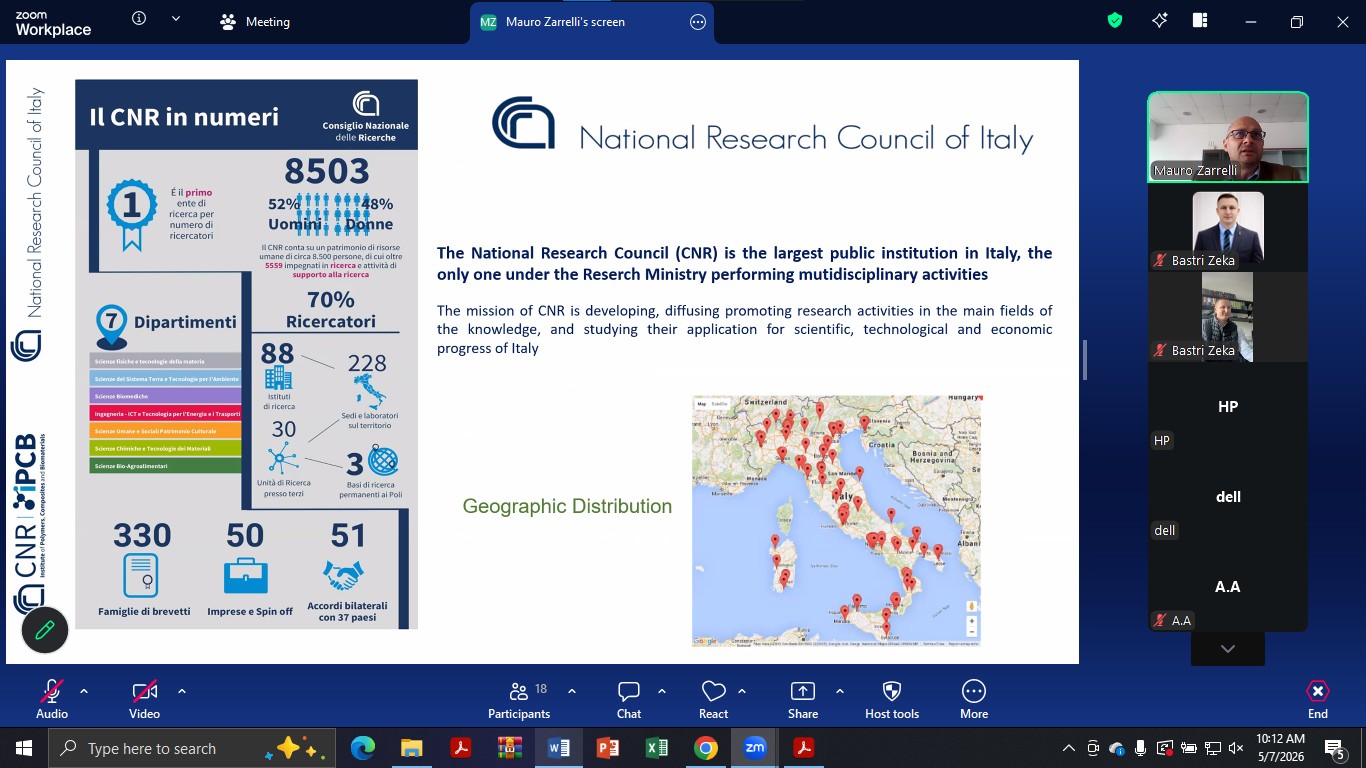
Task: Open the battery status tray icon
Action: (x=1189, y=748)
